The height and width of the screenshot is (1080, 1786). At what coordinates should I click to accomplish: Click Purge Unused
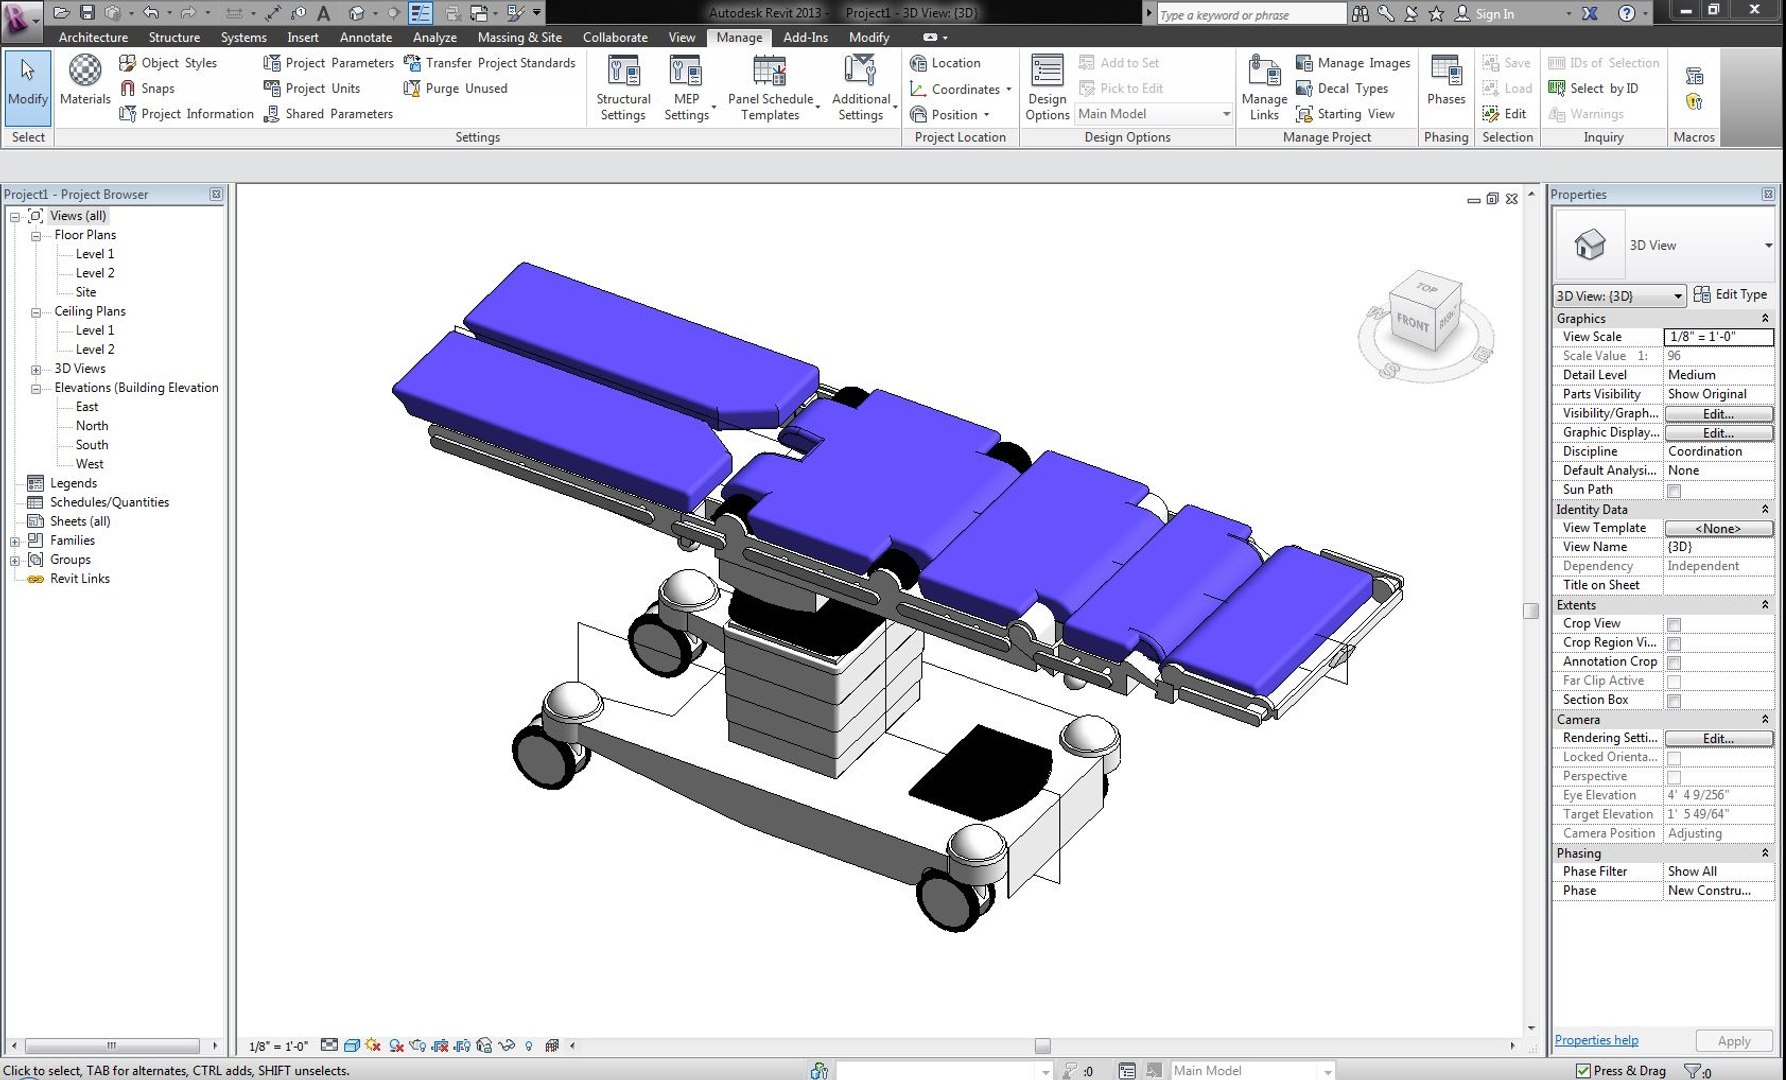click(x=455, y=88)
